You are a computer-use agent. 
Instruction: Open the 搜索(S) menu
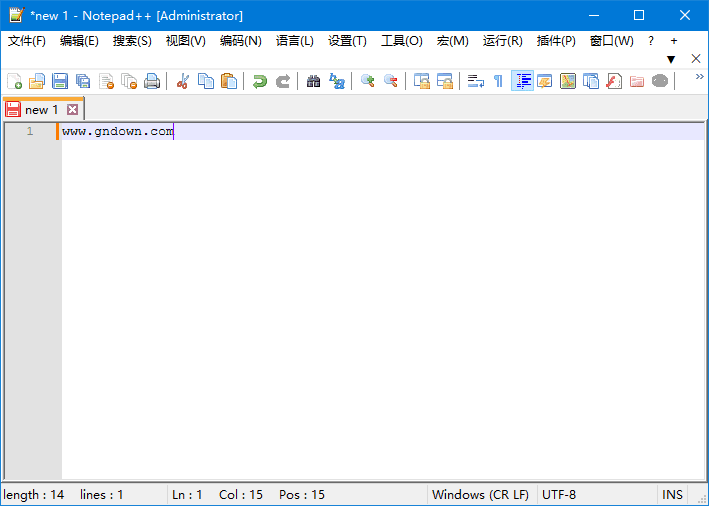click(132, 41)
